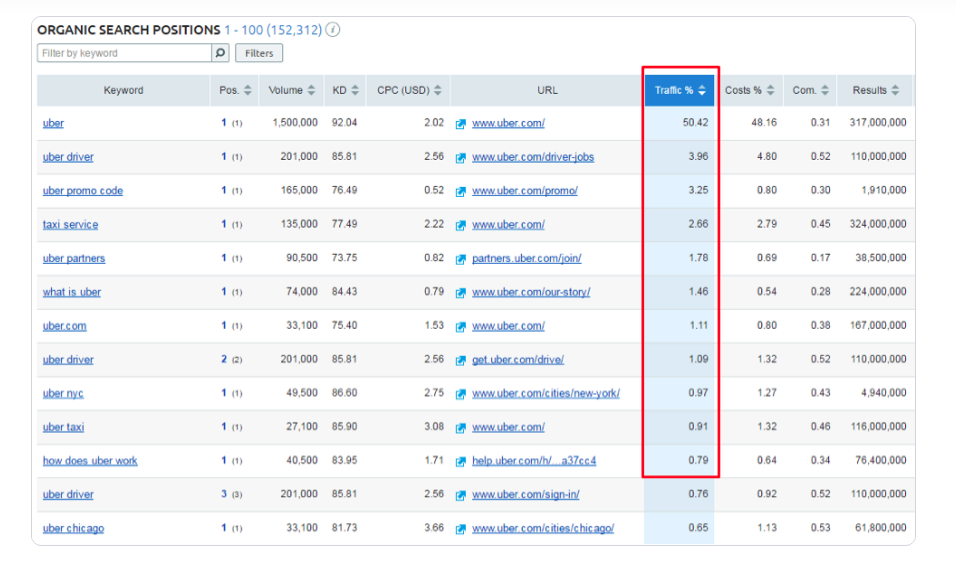Open external link icon beside www.uber.com/cities/new-york/
956x574 pixels.
point(460,394)
